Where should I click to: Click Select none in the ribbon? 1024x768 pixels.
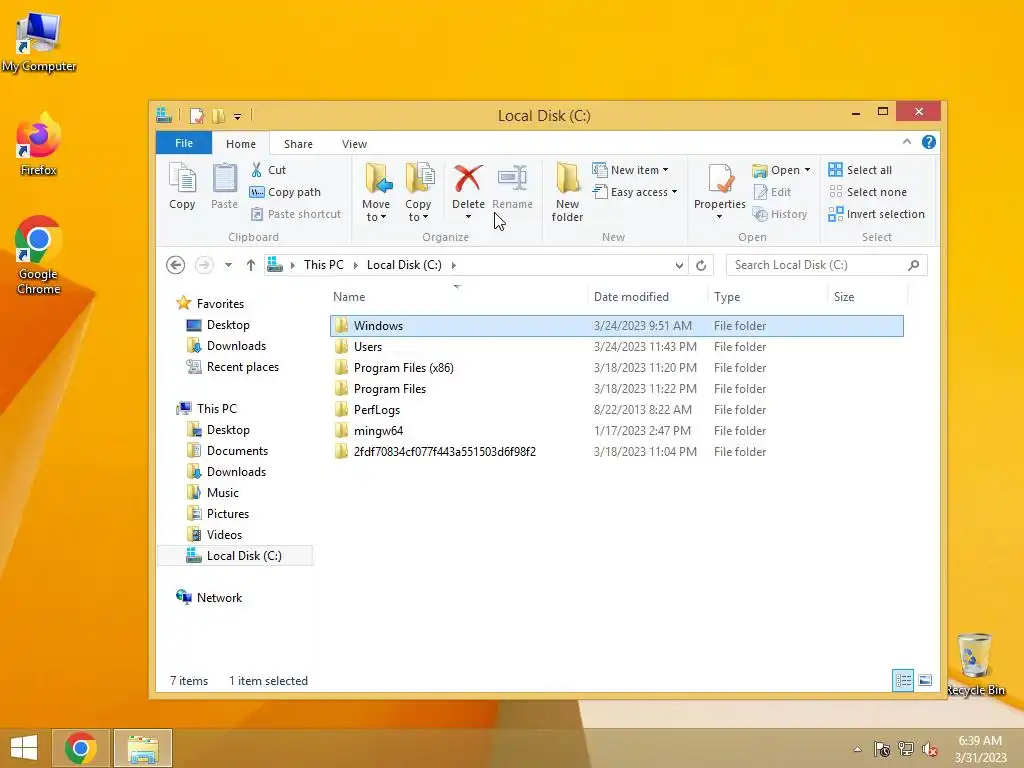pyautogui.click(x=867, y=192)
